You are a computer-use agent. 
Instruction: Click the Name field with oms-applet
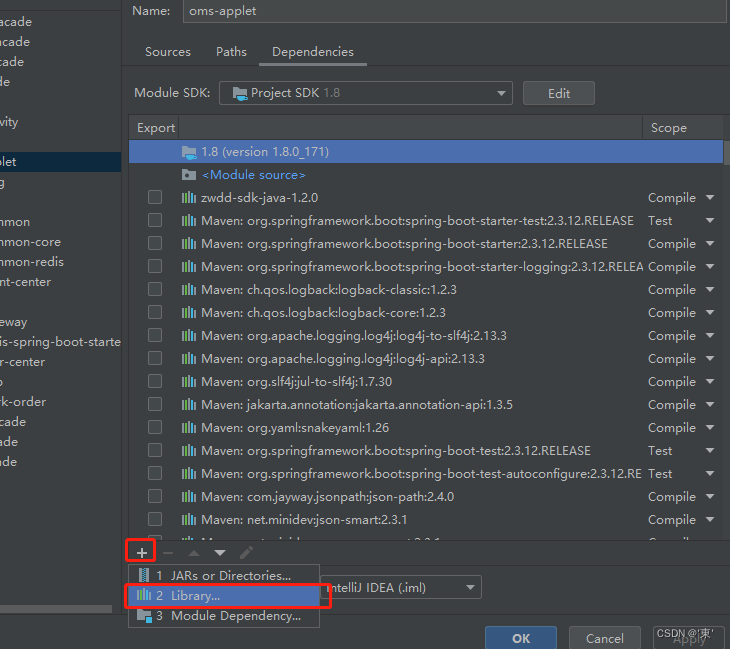[x=454, y=11]
